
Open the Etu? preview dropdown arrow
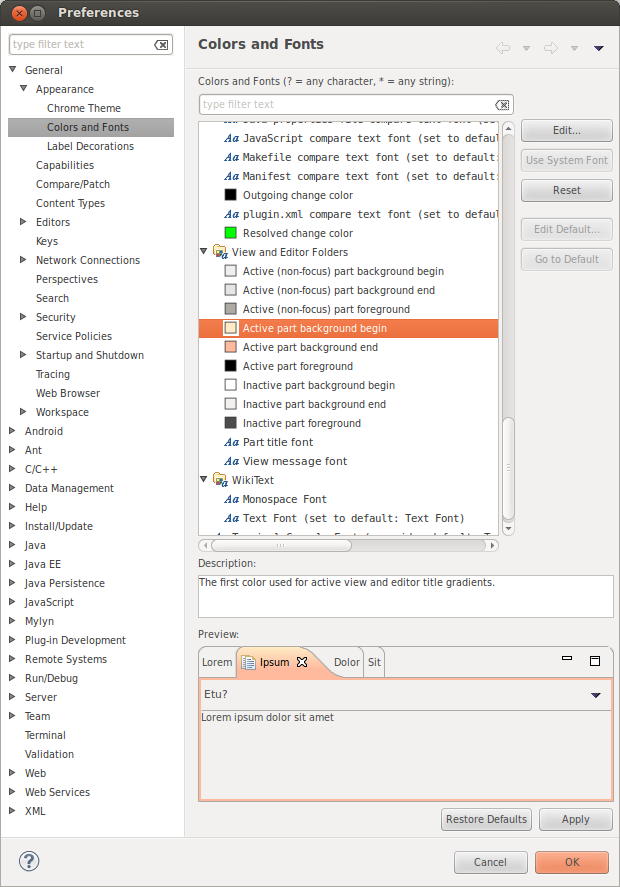[596, 695]
